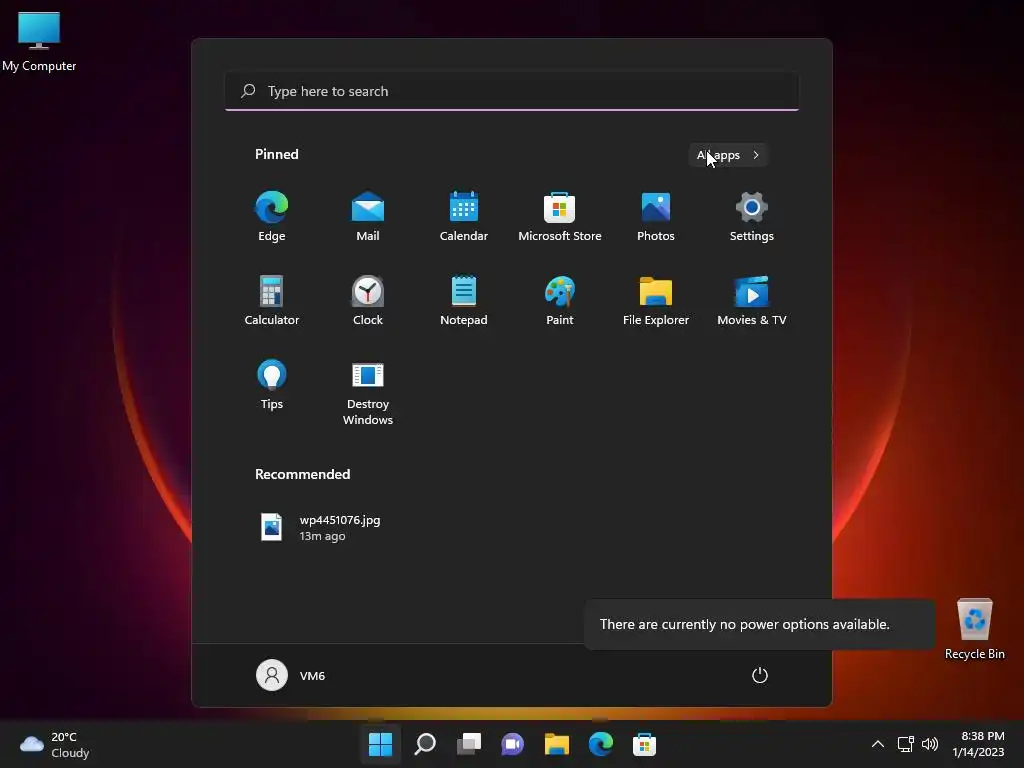
Task: Select the My Computer desktop icon
Action: pos(39,42)
